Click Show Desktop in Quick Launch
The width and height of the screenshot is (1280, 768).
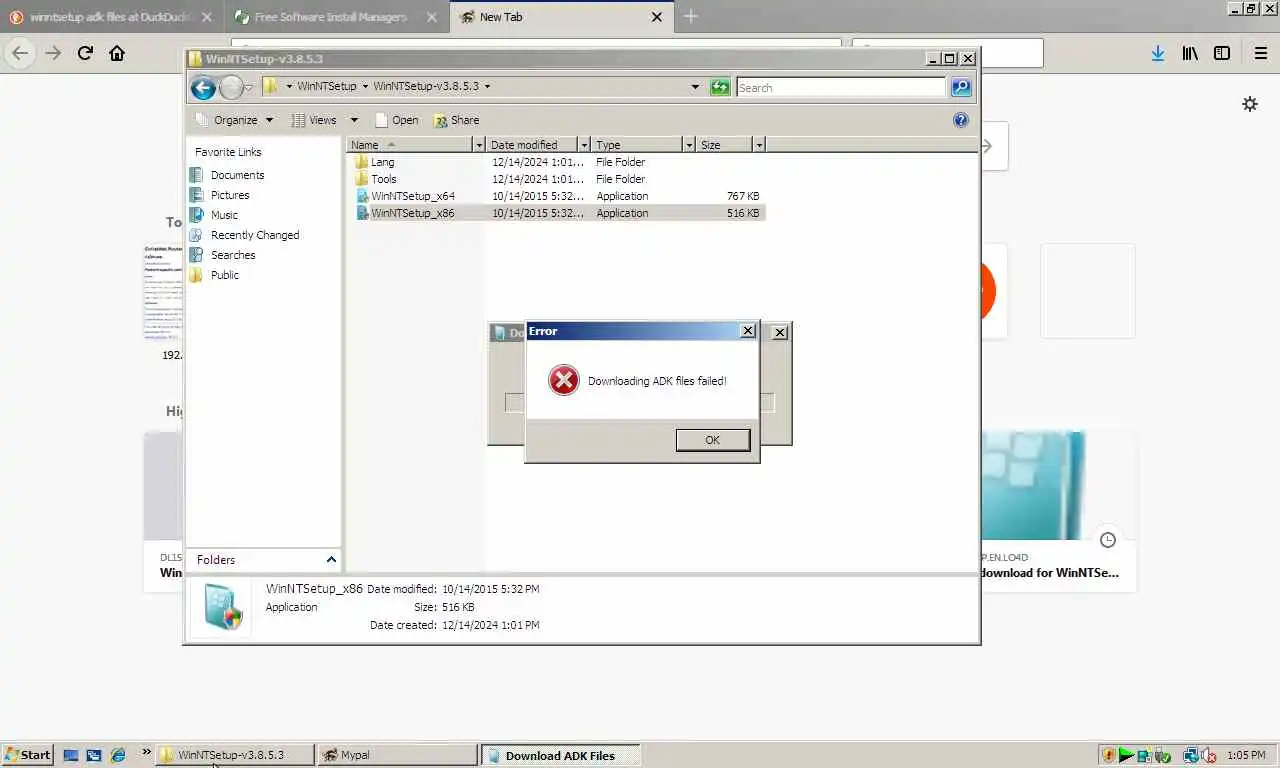click(71, 755)
